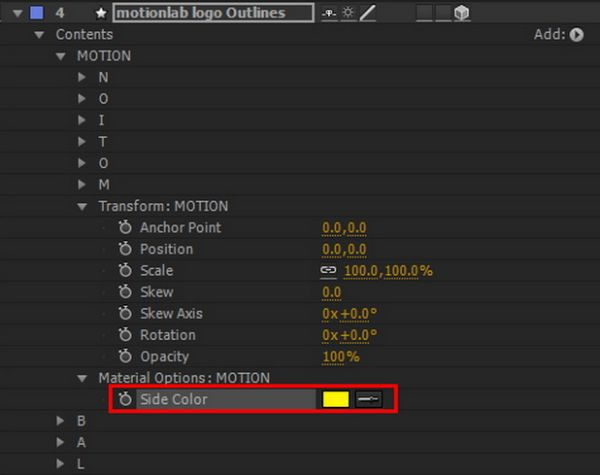600x475 pixels.
Task: Enable the 3D Layer cube switch
Action: click(x=462, y=13)
